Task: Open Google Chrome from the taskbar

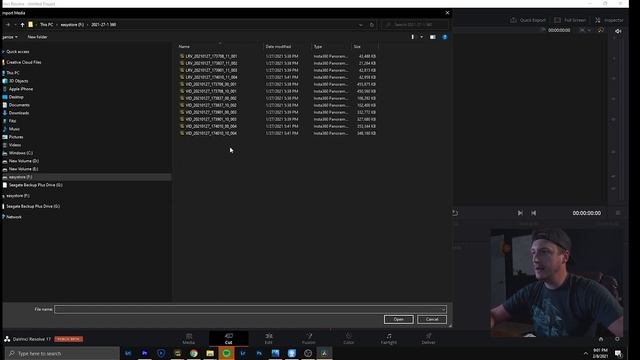Action: click(193, 353)
